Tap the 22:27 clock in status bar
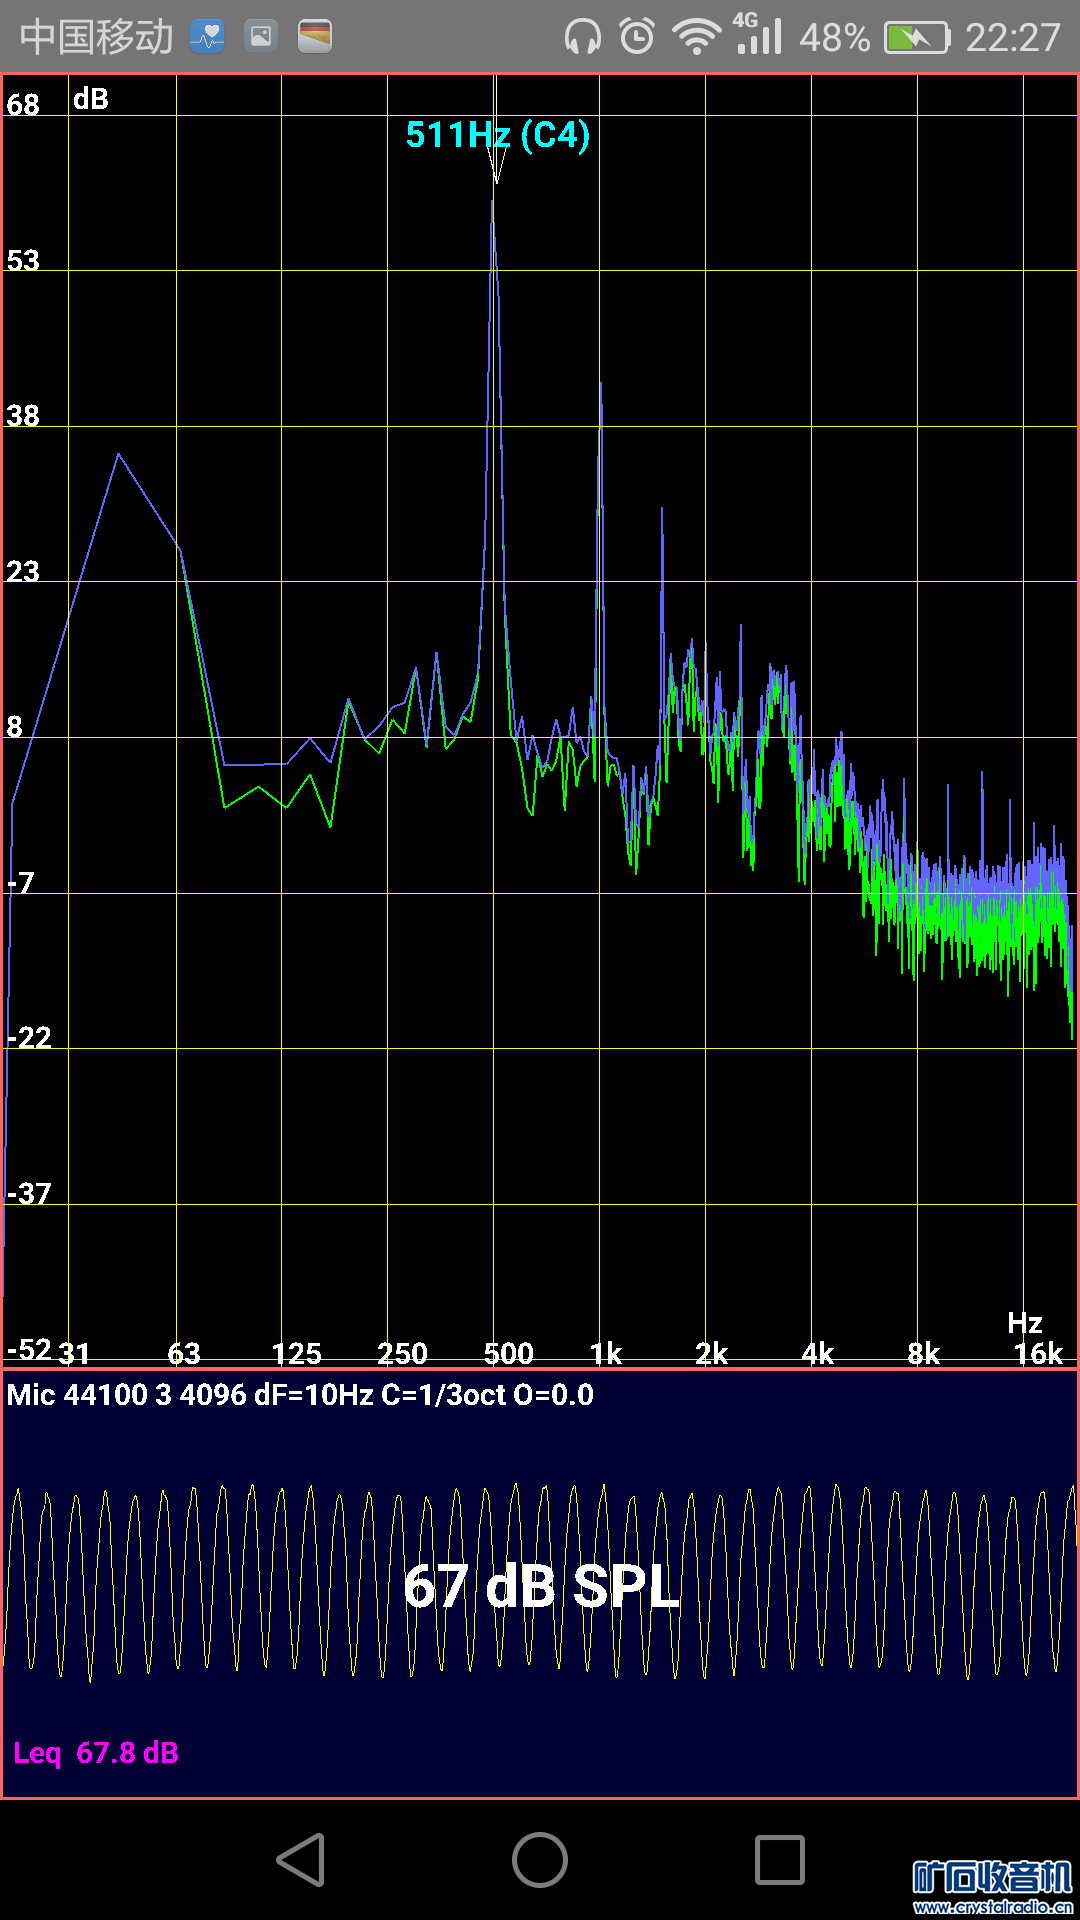Screen dimensions: 1080x1920 [x=1012, y=38]
